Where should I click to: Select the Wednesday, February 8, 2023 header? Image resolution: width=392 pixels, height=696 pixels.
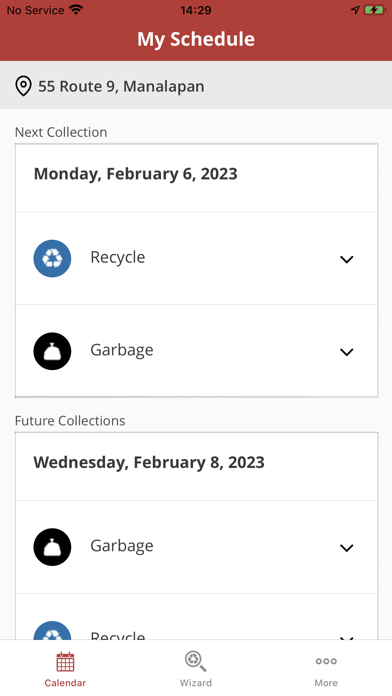(x=149, y=462)
